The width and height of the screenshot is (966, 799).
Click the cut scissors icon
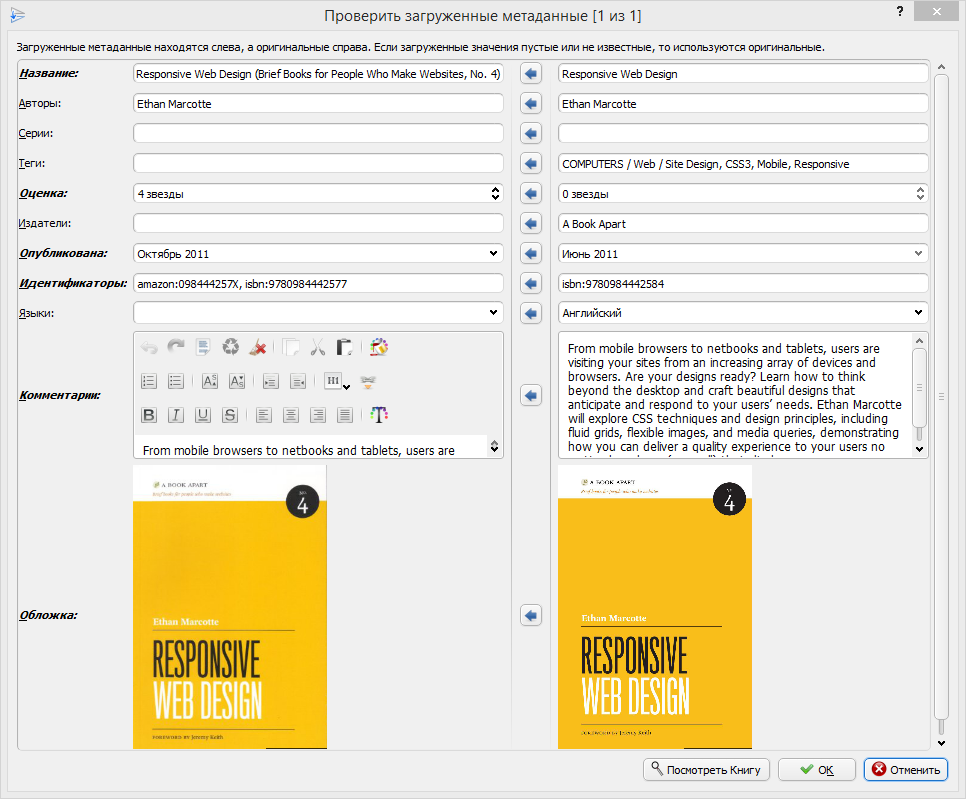click(318, 347)
